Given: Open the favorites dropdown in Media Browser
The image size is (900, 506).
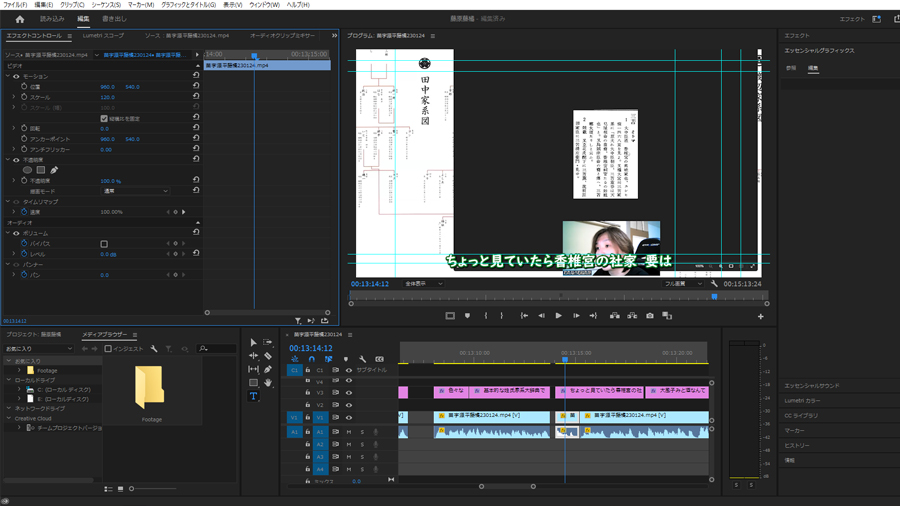Looking at the screenshot, I should (x=39, y=348).
